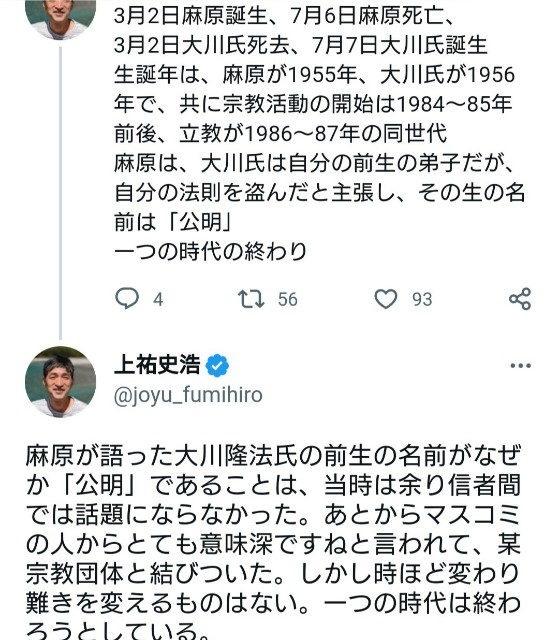
Task: Tap the partially visible avatar at the top
Action: coord(60,18)
